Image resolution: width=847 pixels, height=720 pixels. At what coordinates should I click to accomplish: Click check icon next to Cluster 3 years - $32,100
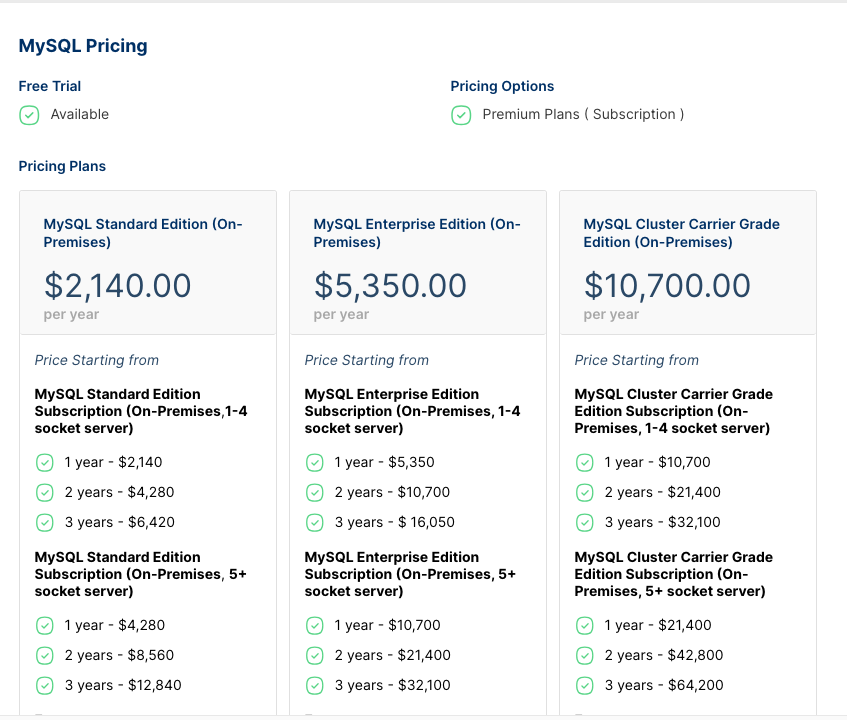tap(584, 523)
